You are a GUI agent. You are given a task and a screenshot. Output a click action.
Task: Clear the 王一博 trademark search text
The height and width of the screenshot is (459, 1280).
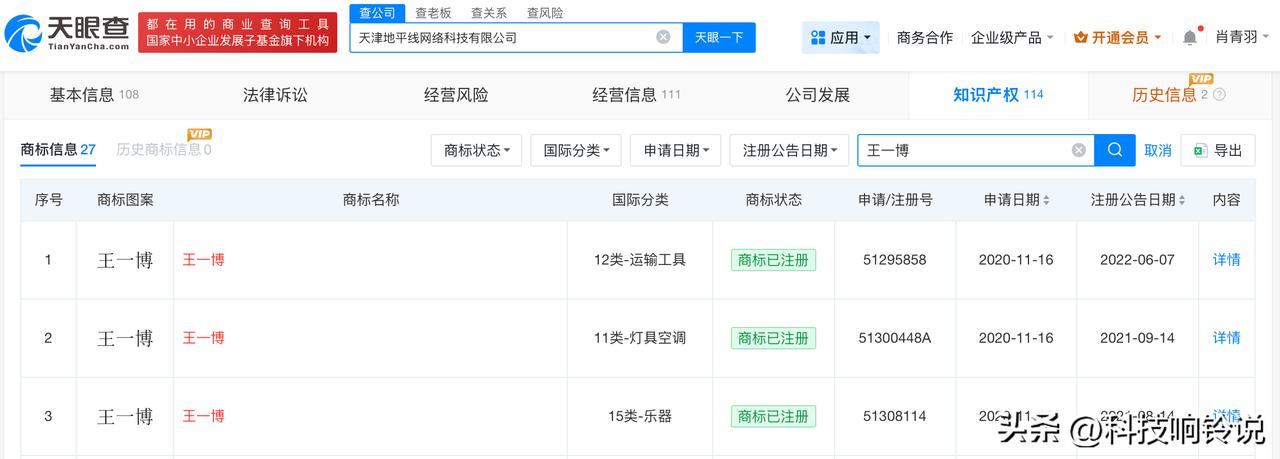[1079, 150]
